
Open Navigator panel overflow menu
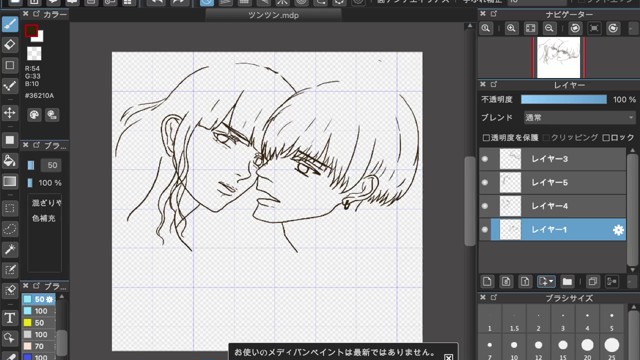[x=632, y=28]
